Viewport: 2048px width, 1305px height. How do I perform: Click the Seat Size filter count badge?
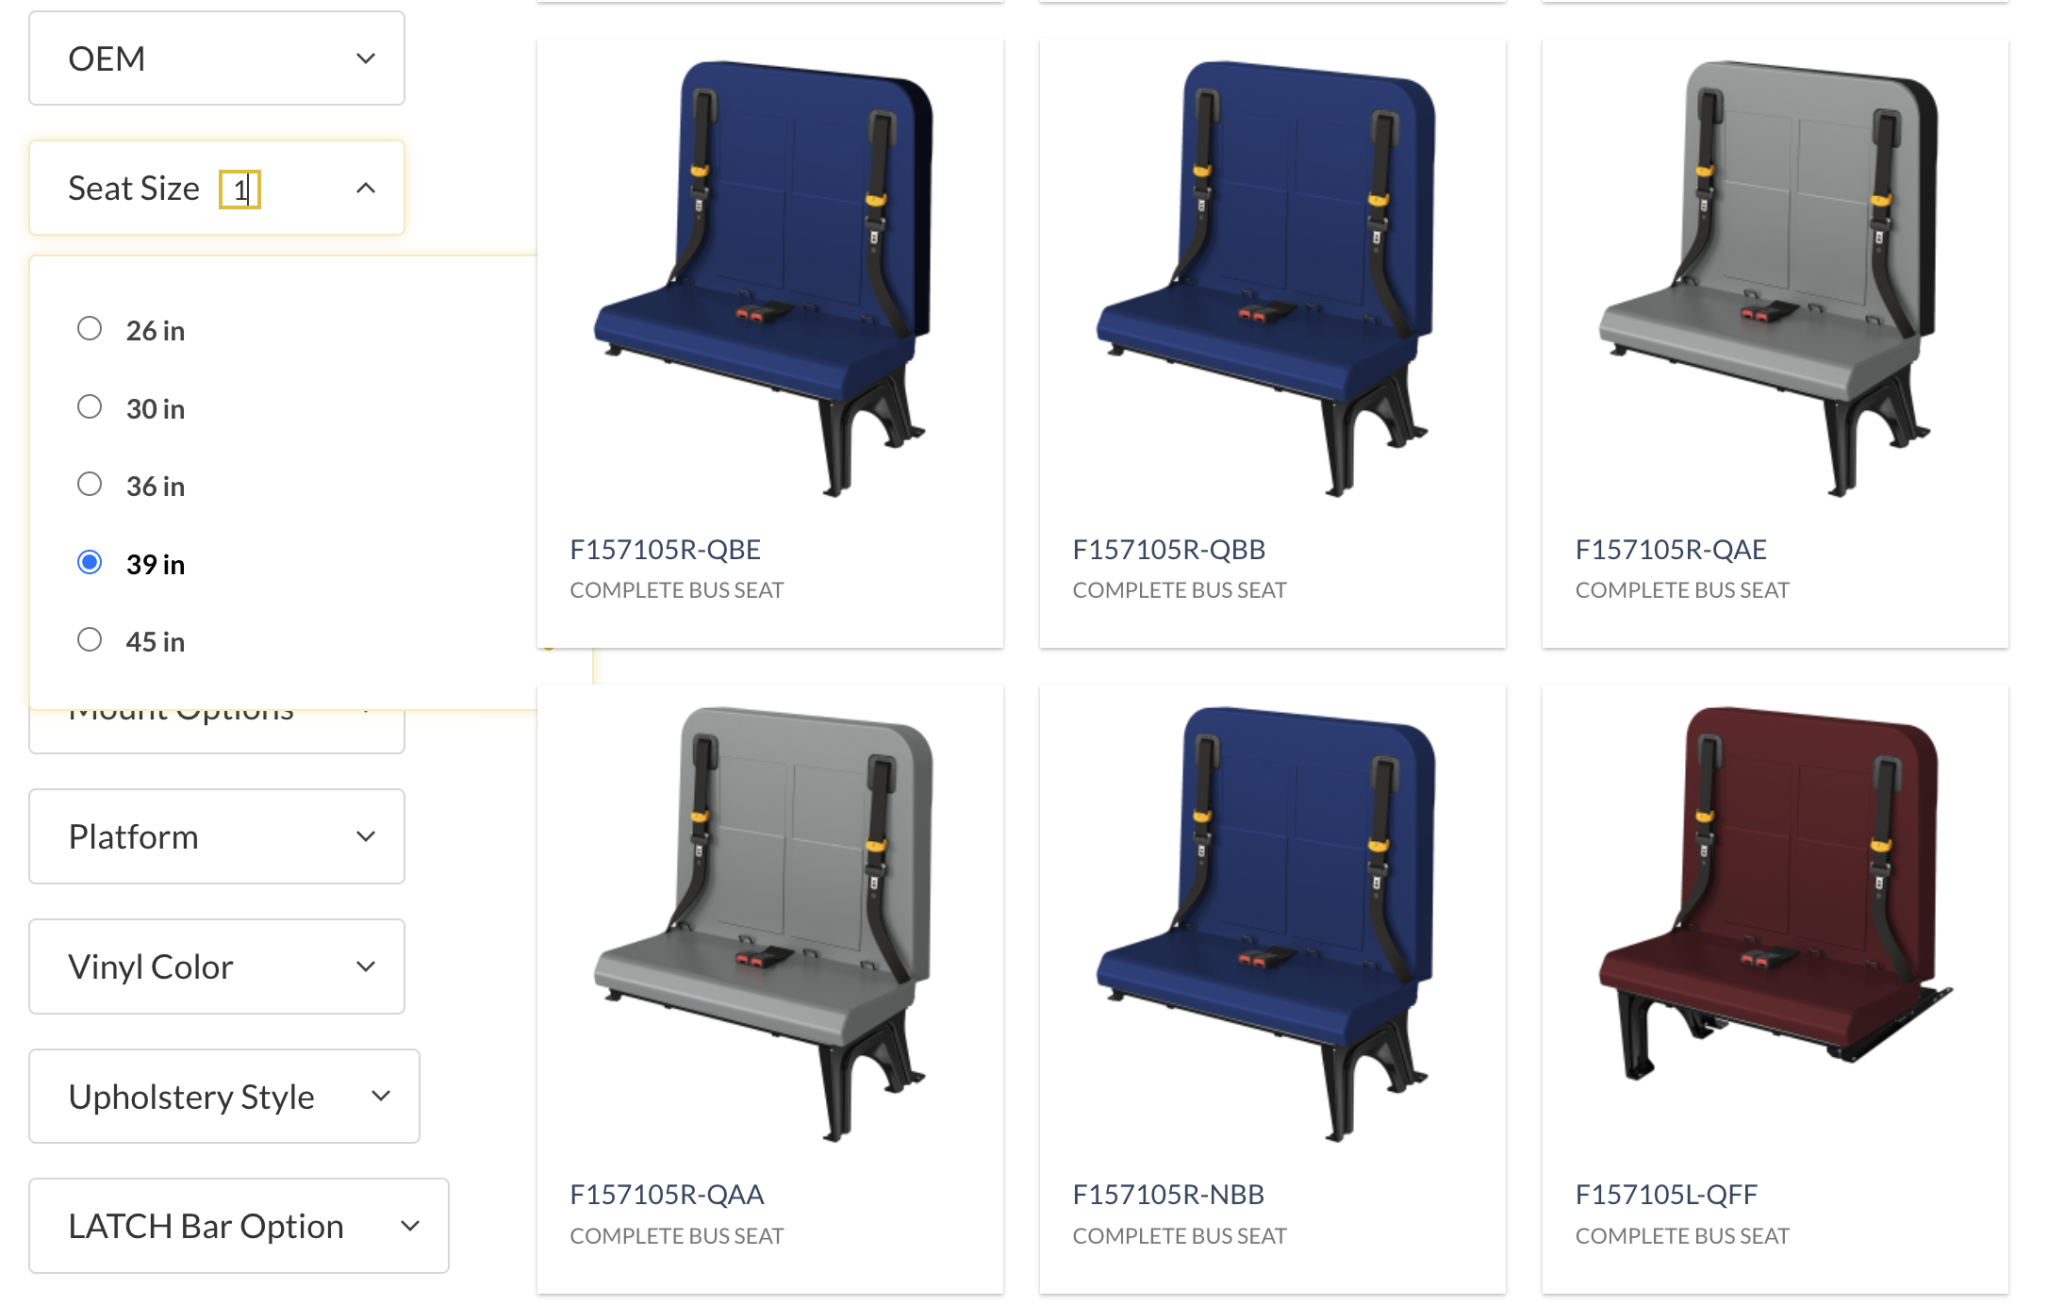240,189
